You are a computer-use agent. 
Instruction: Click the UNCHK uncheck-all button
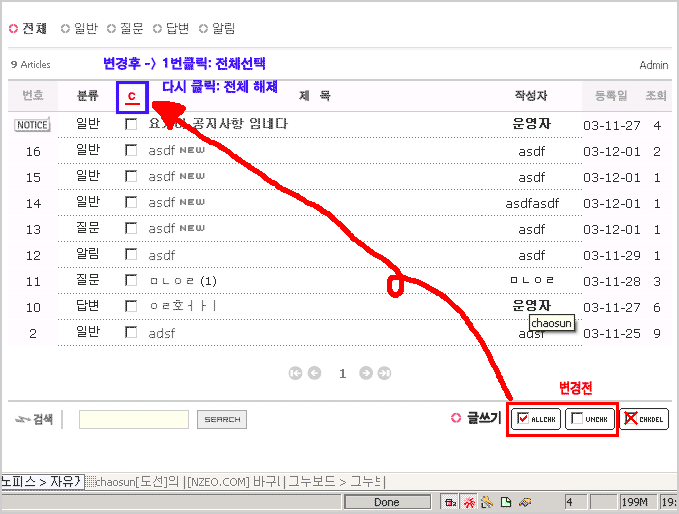[x=590, y=419]
